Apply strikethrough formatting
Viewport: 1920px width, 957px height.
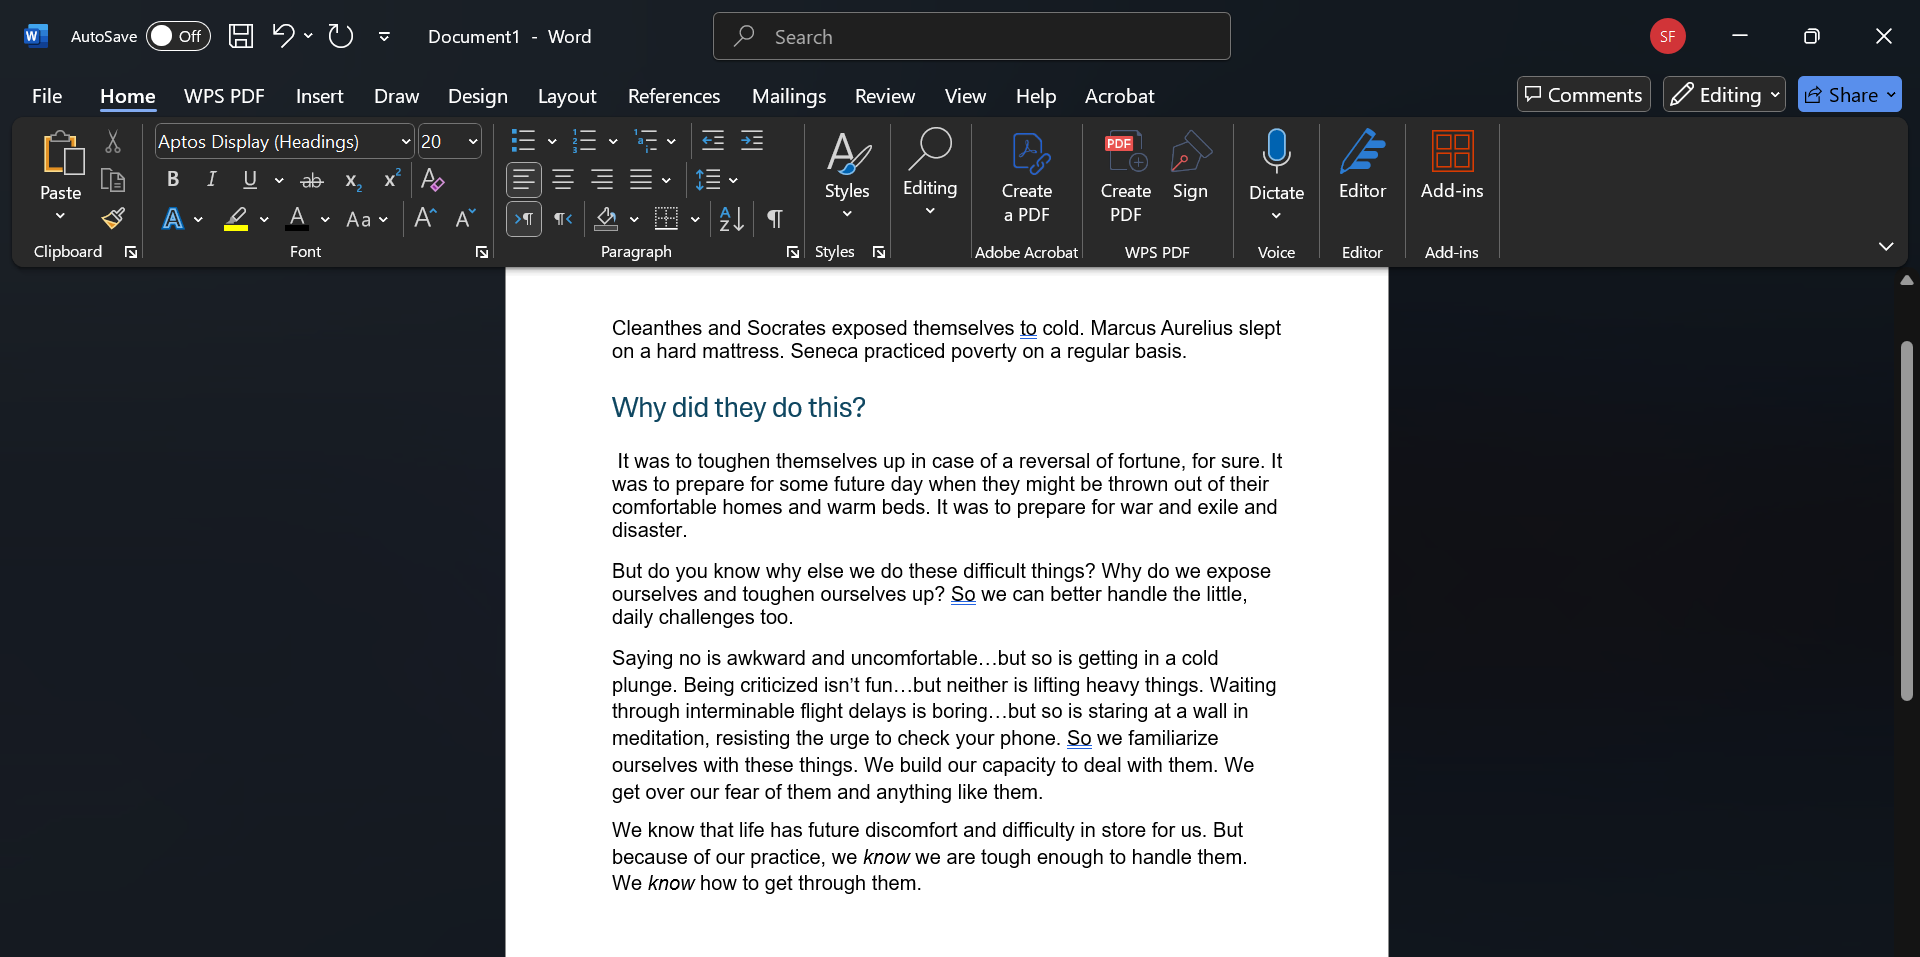click(312, 180)
